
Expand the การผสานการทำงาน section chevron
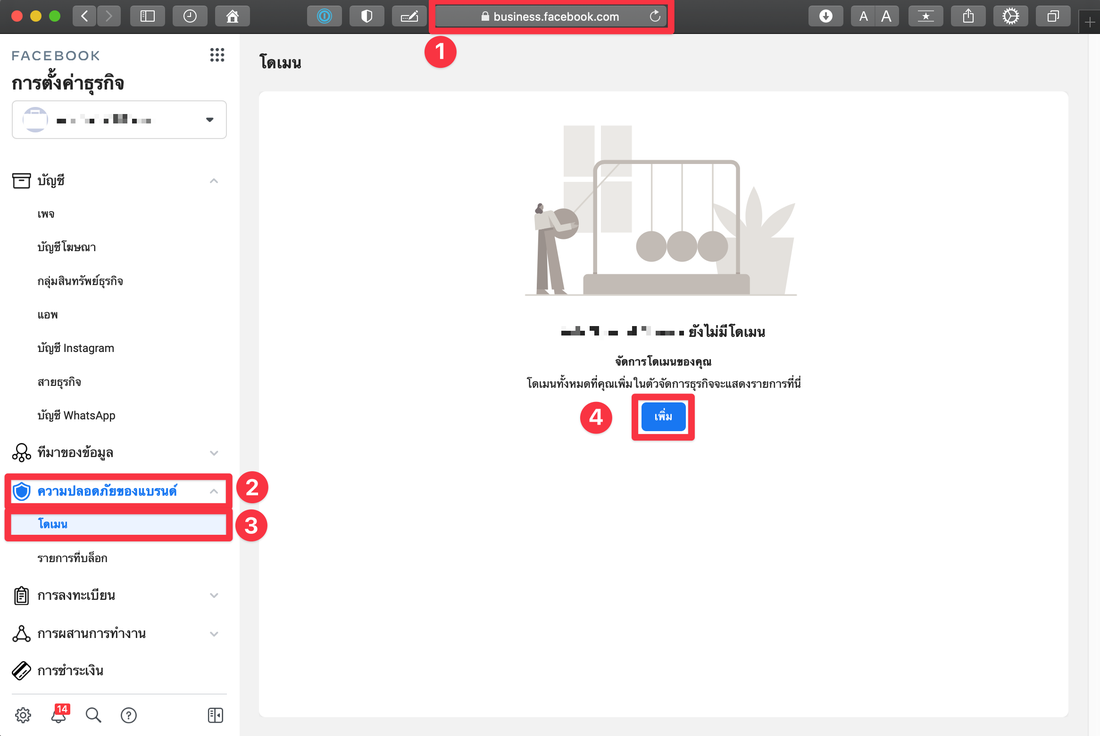(x=214, y=634)
